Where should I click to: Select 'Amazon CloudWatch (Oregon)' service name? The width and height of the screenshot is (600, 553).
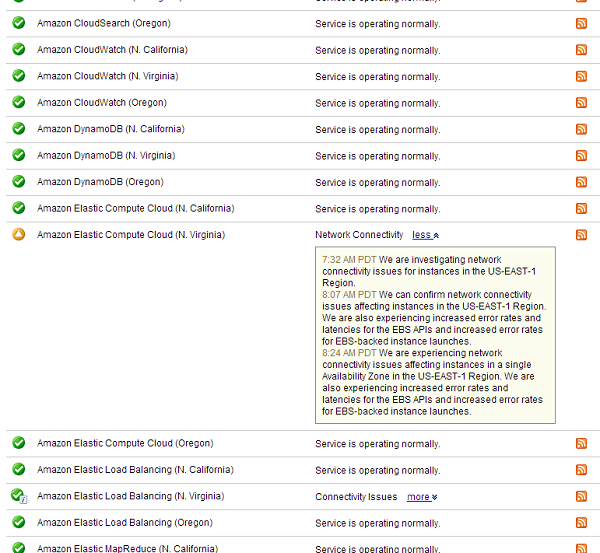point(102,103)
